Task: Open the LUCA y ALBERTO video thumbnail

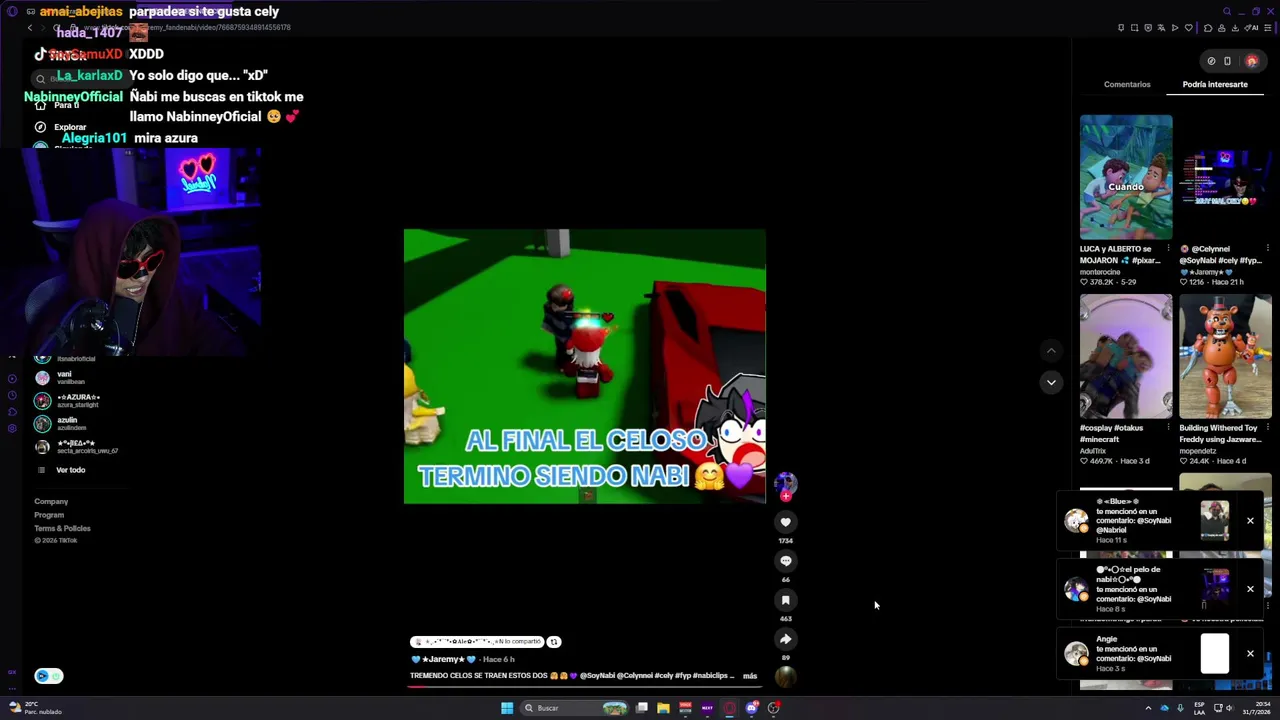Action: pos(1126,177)
